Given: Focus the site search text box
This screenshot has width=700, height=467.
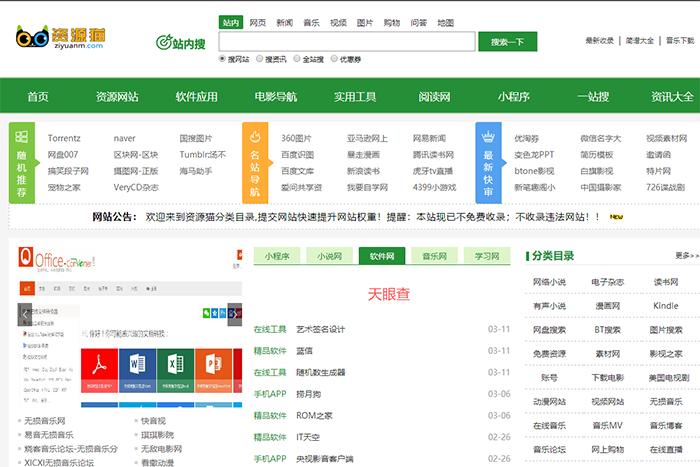Looking at the screenshot, I should click(x=347, y=42).
